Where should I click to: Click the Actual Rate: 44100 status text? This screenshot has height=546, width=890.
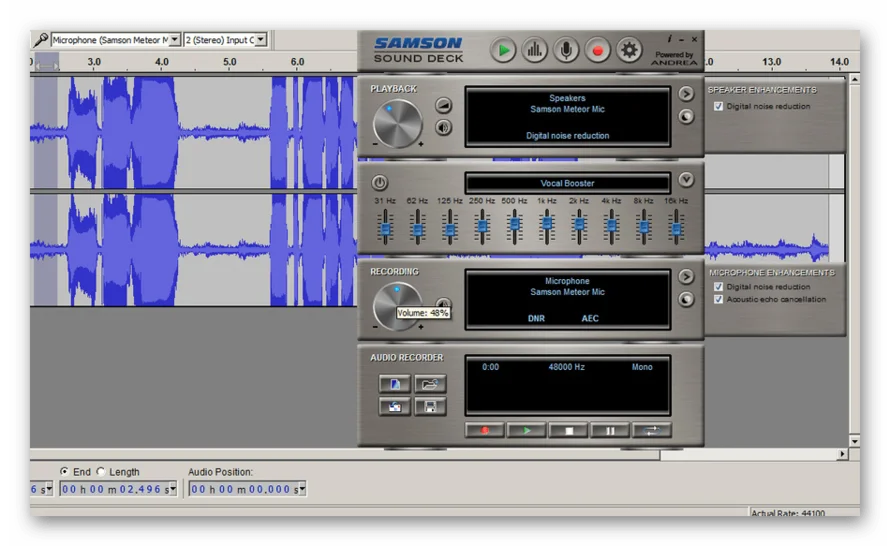click(788, 513)
